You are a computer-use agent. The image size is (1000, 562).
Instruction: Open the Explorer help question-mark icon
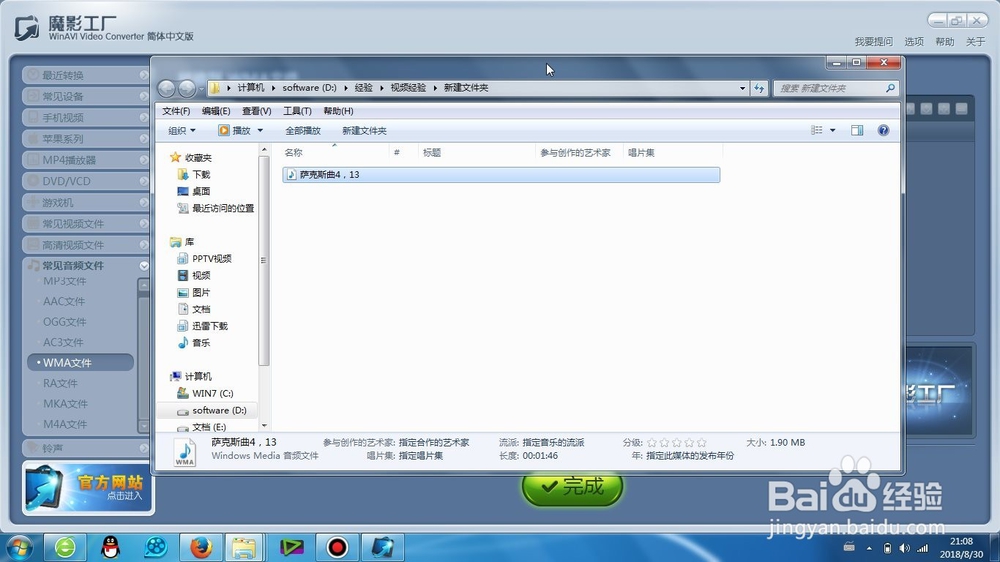pos(883,130)
